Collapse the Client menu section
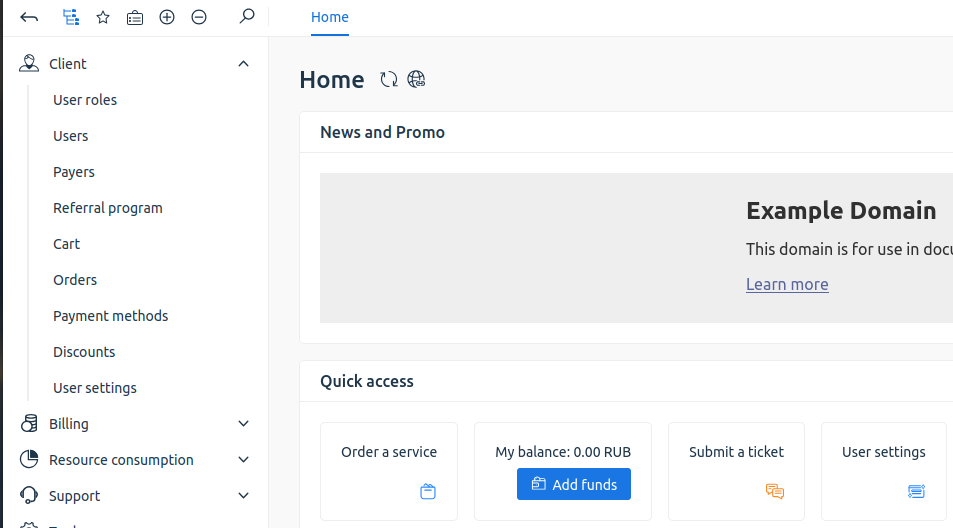This screenshot has height=528, width=953. (243, 64)
